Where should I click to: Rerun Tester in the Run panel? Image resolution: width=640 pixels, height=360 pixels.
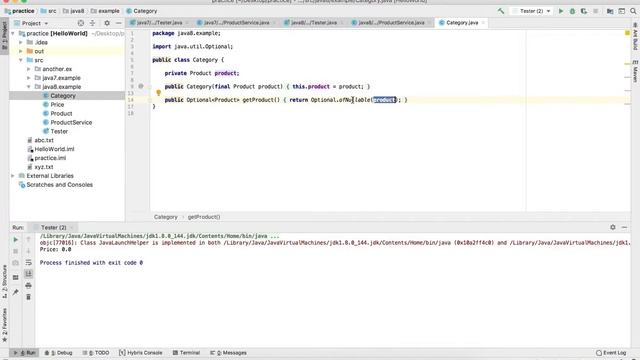(x=16, y=240)
